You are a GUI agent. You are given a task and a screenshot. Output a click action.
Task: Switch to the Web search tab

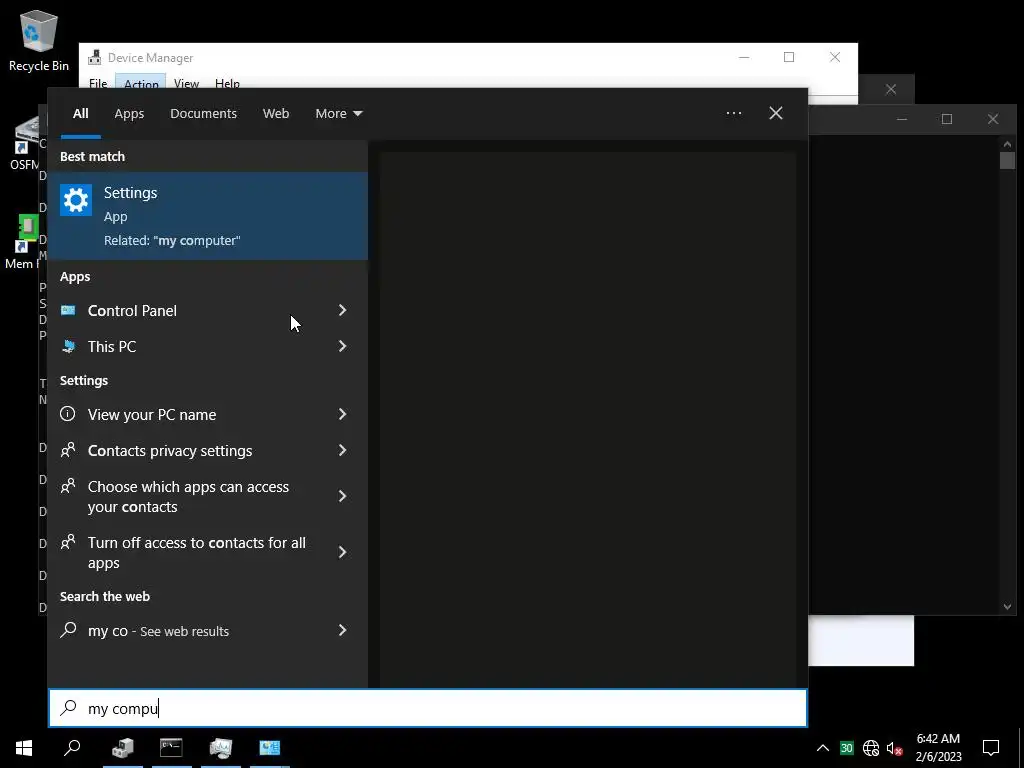[x=276, y=114]
